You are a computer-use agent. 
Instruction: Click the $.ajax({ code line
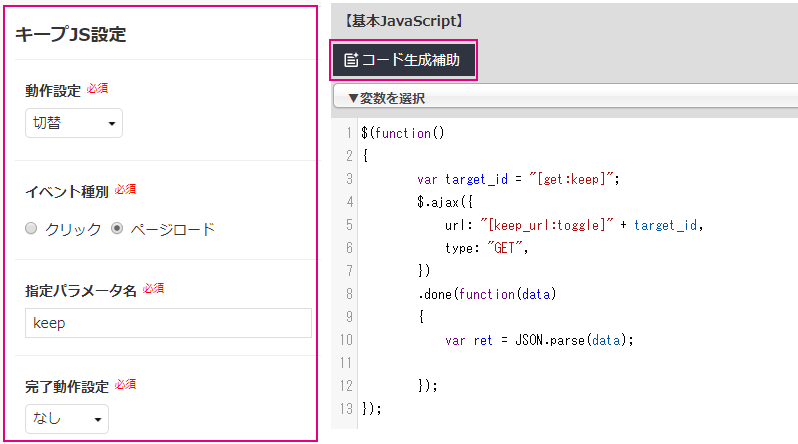coord(445,202)
